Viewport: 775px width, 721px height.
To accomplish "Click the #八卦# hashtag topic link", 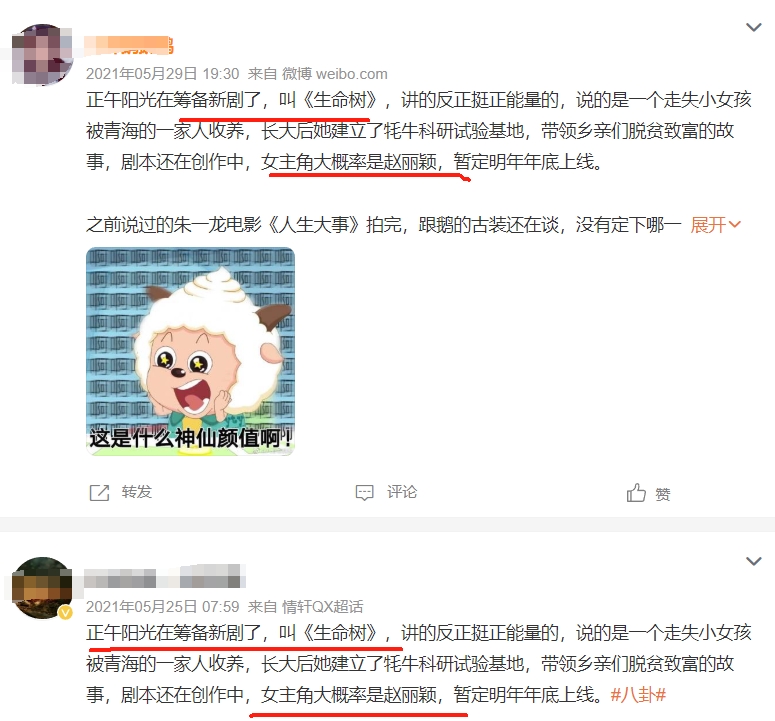I will click(638, 695).
